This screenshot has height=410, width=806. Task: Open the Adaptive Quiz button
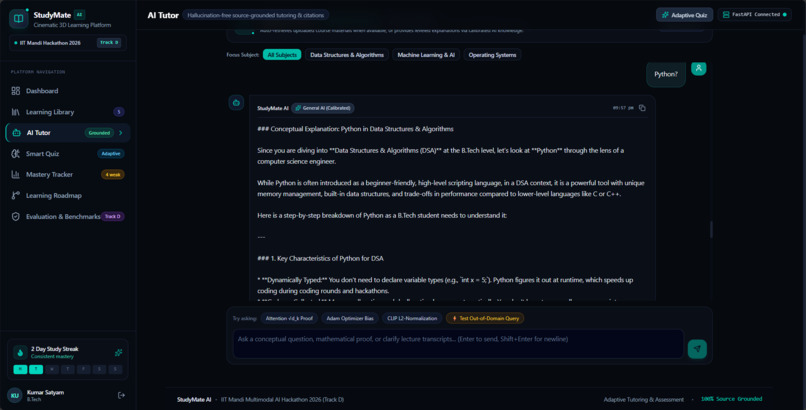(x=684, y=15)
